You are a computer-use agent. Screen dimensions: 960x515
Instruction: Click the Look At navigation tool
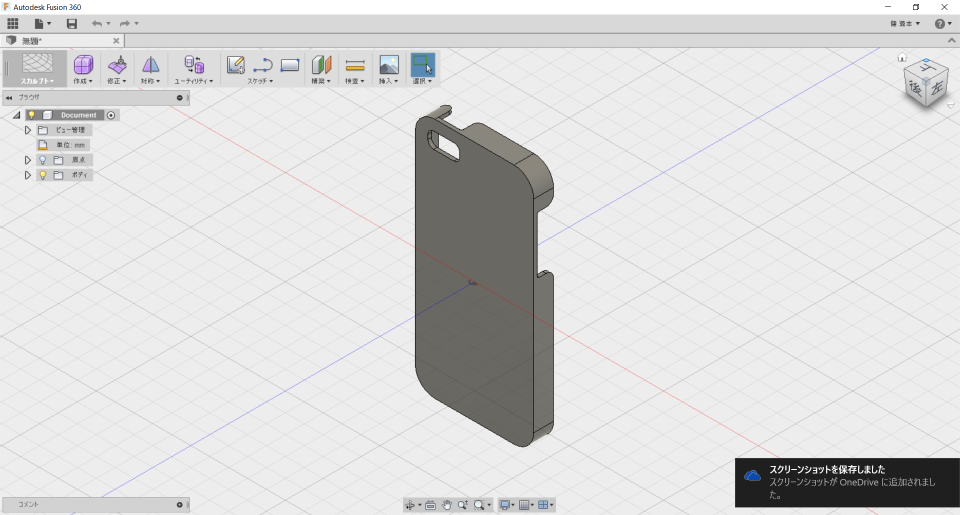pyautogui.click(x=430, y=505)
